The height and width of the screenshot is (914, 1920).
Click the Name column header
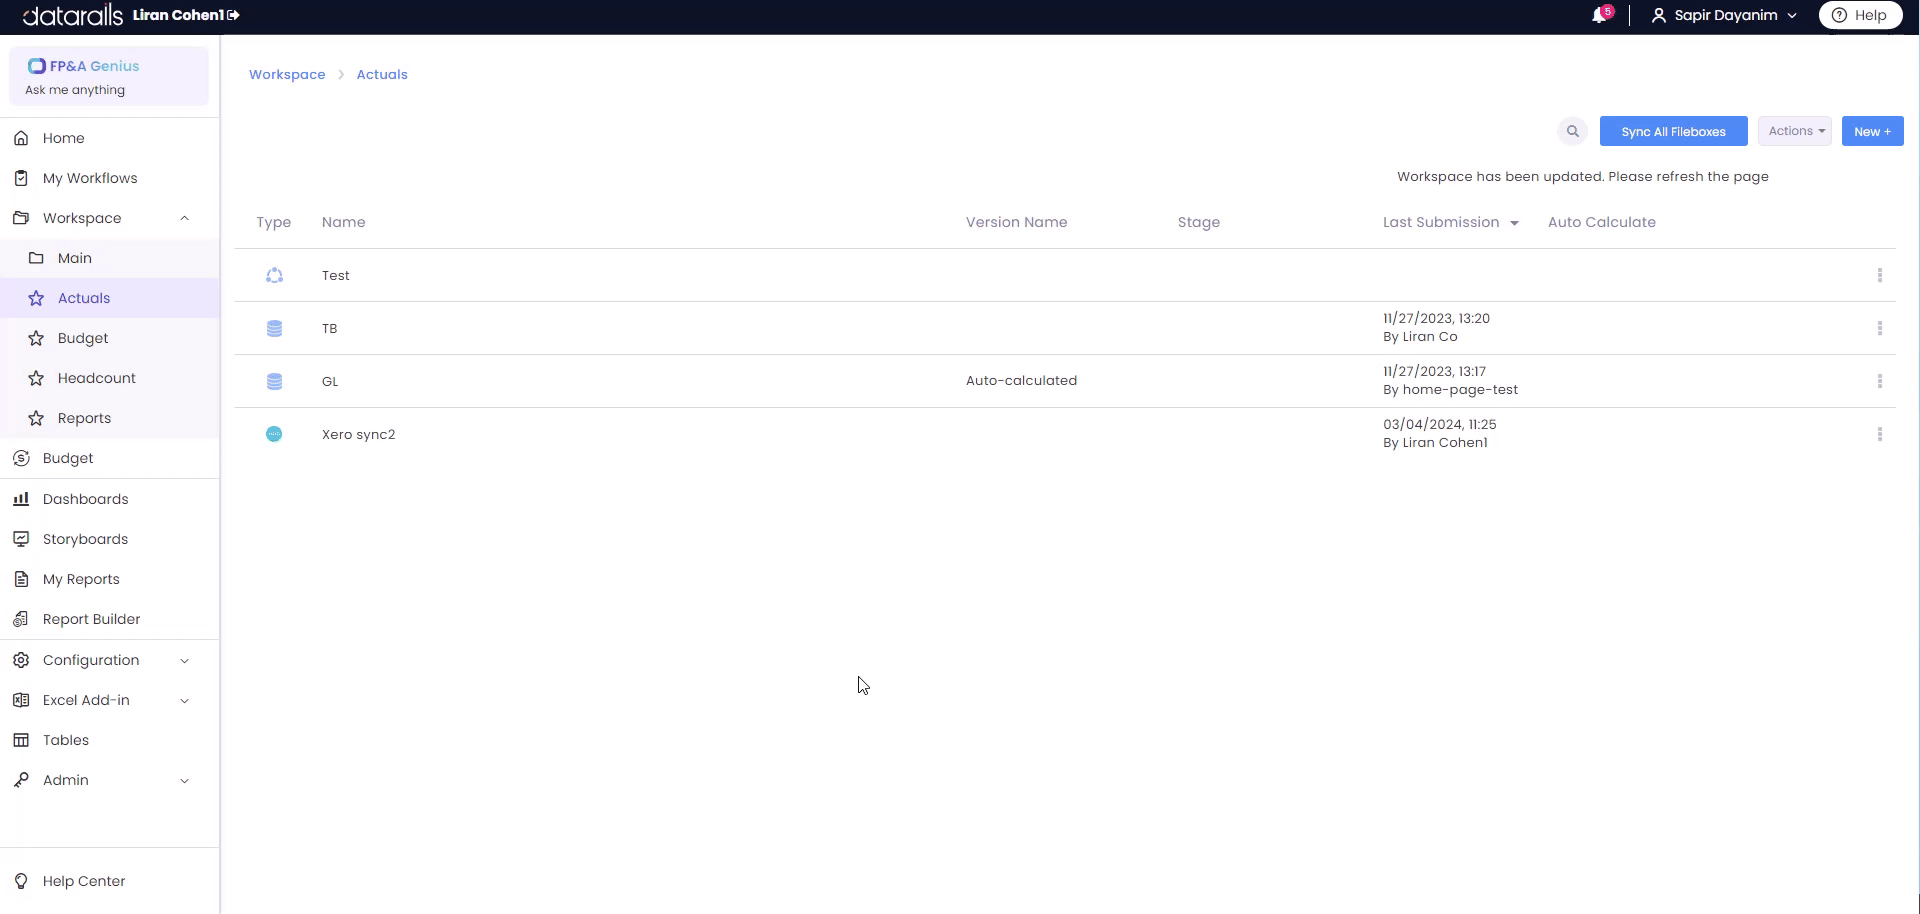[343, 222]
